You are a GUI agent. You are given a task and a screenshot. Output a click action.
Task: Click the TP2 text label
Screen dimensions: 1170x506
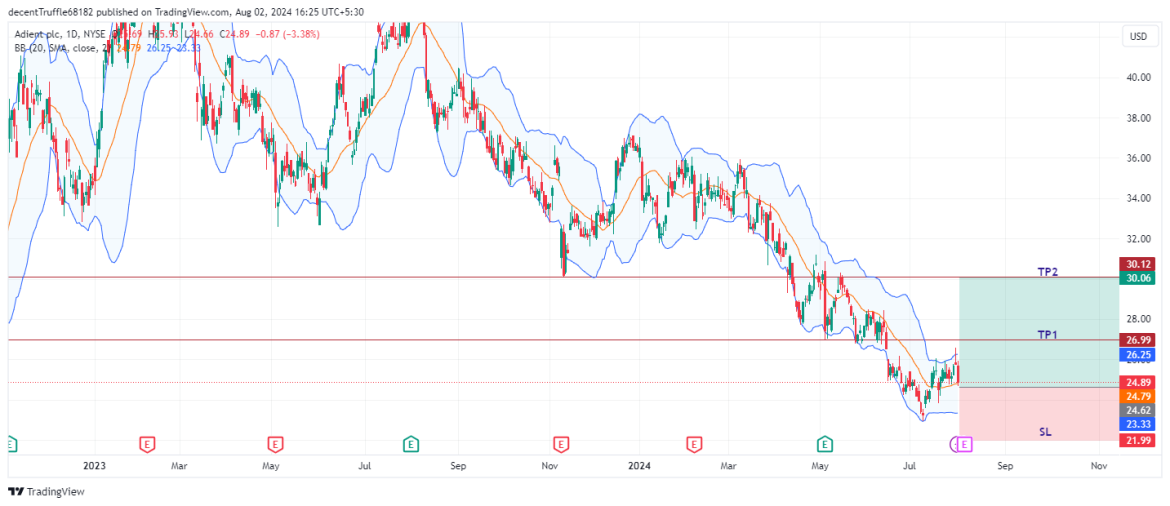1047,271
